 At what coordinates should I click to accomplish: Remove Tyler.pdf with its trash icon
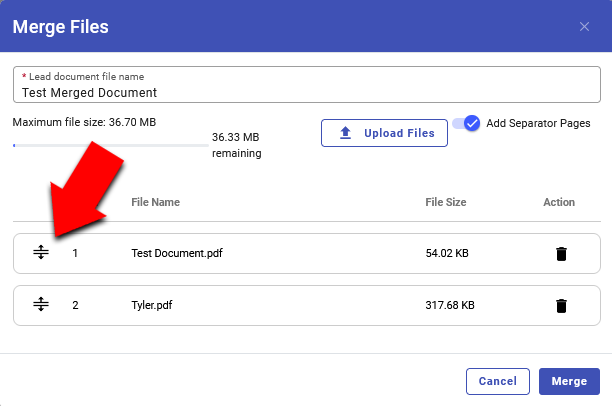tap(561, 306)
